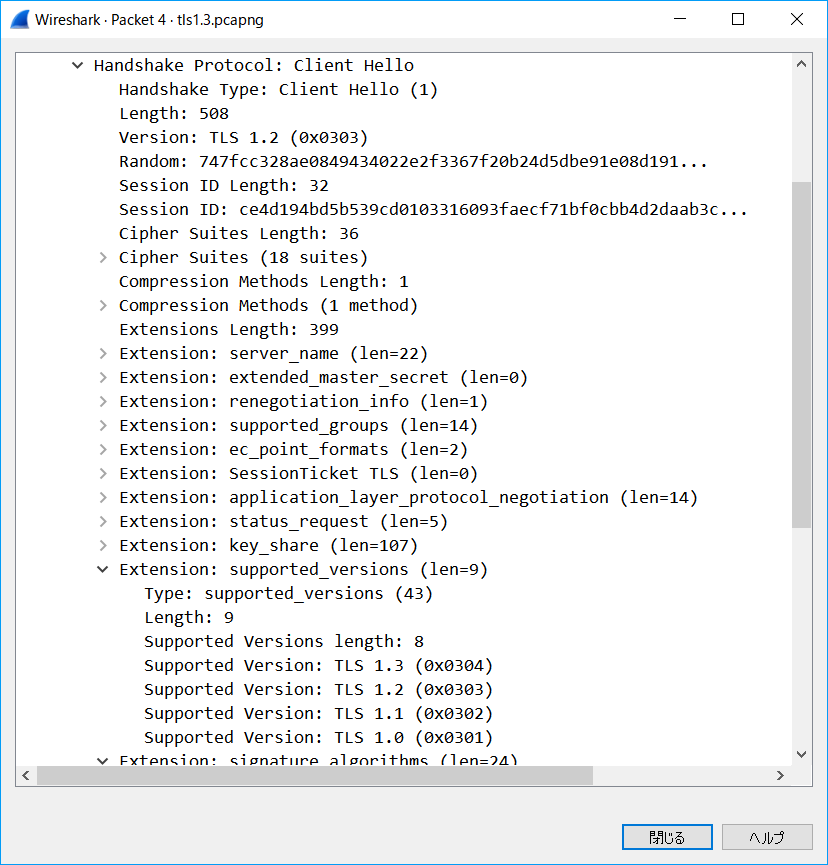828x865 pixels.
Task: Expand the extended_master_secret extension
Action: tap(103, 377)
